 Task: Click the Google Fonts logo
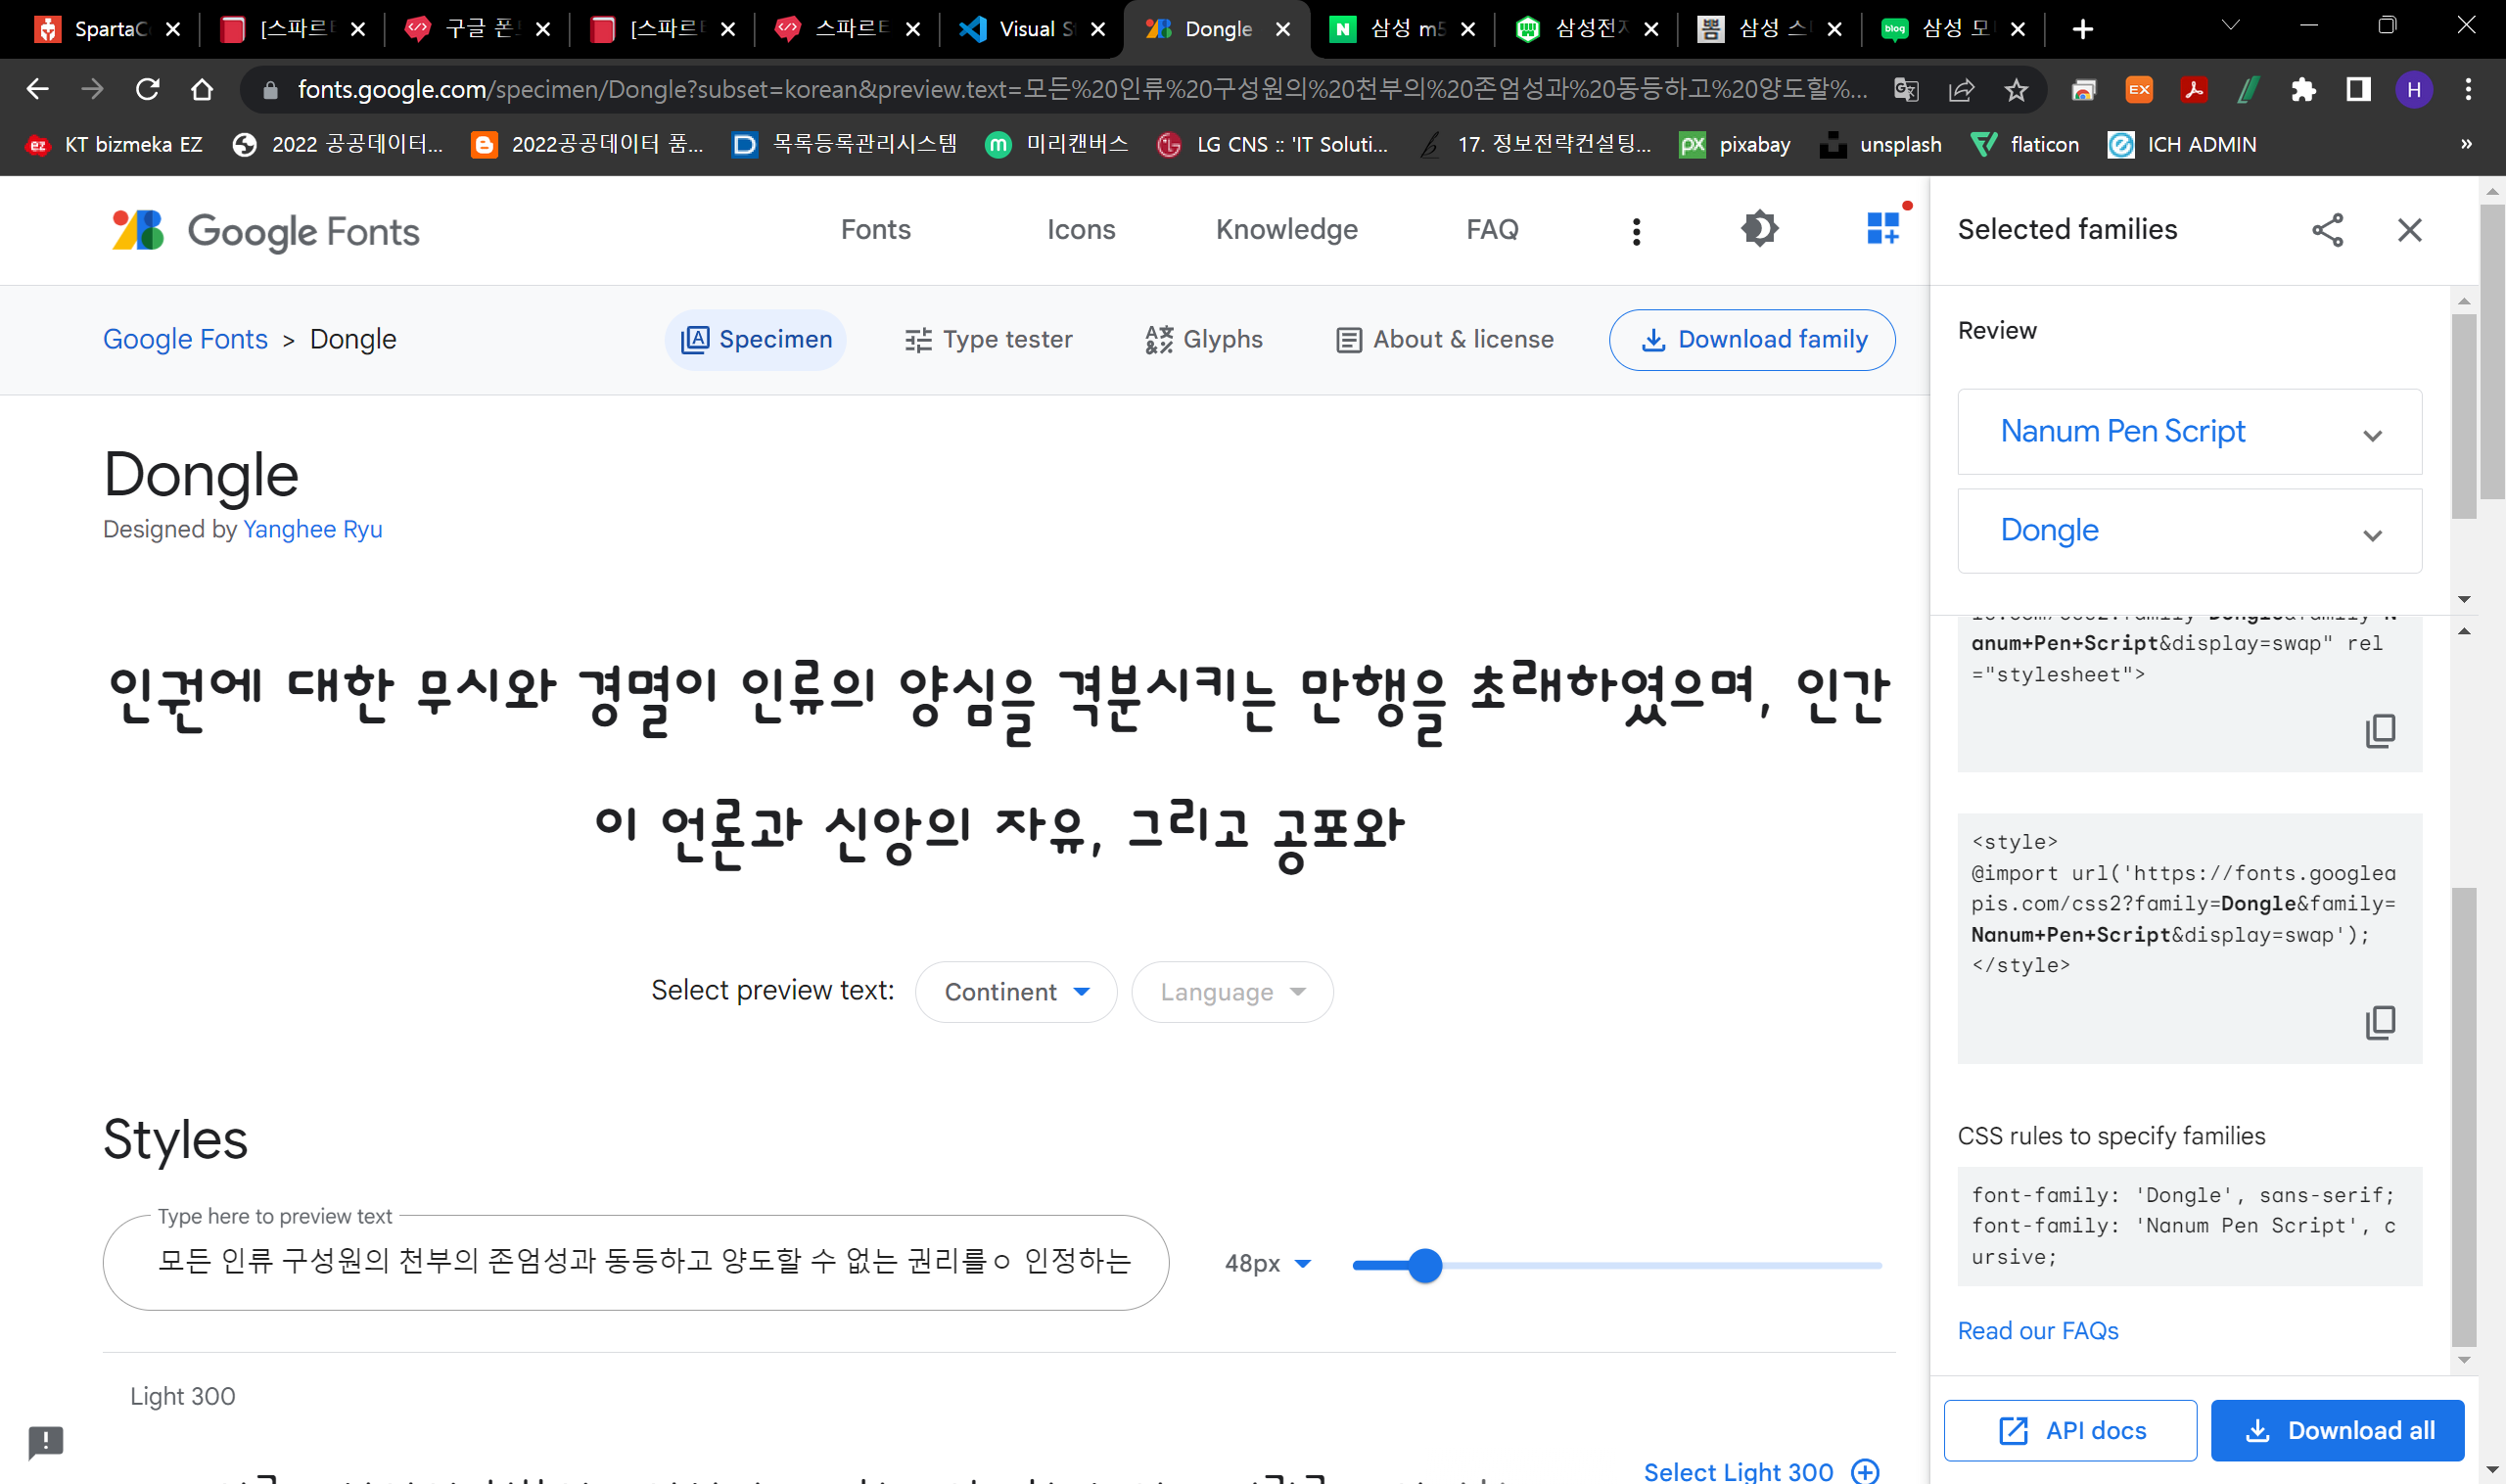click(x=266, y=231)
